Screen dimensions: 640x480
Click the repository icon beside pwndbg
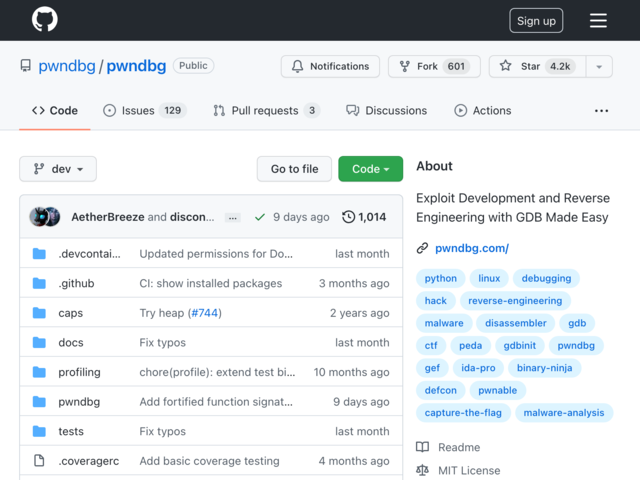pyautogui.click(x=26, y=66)
